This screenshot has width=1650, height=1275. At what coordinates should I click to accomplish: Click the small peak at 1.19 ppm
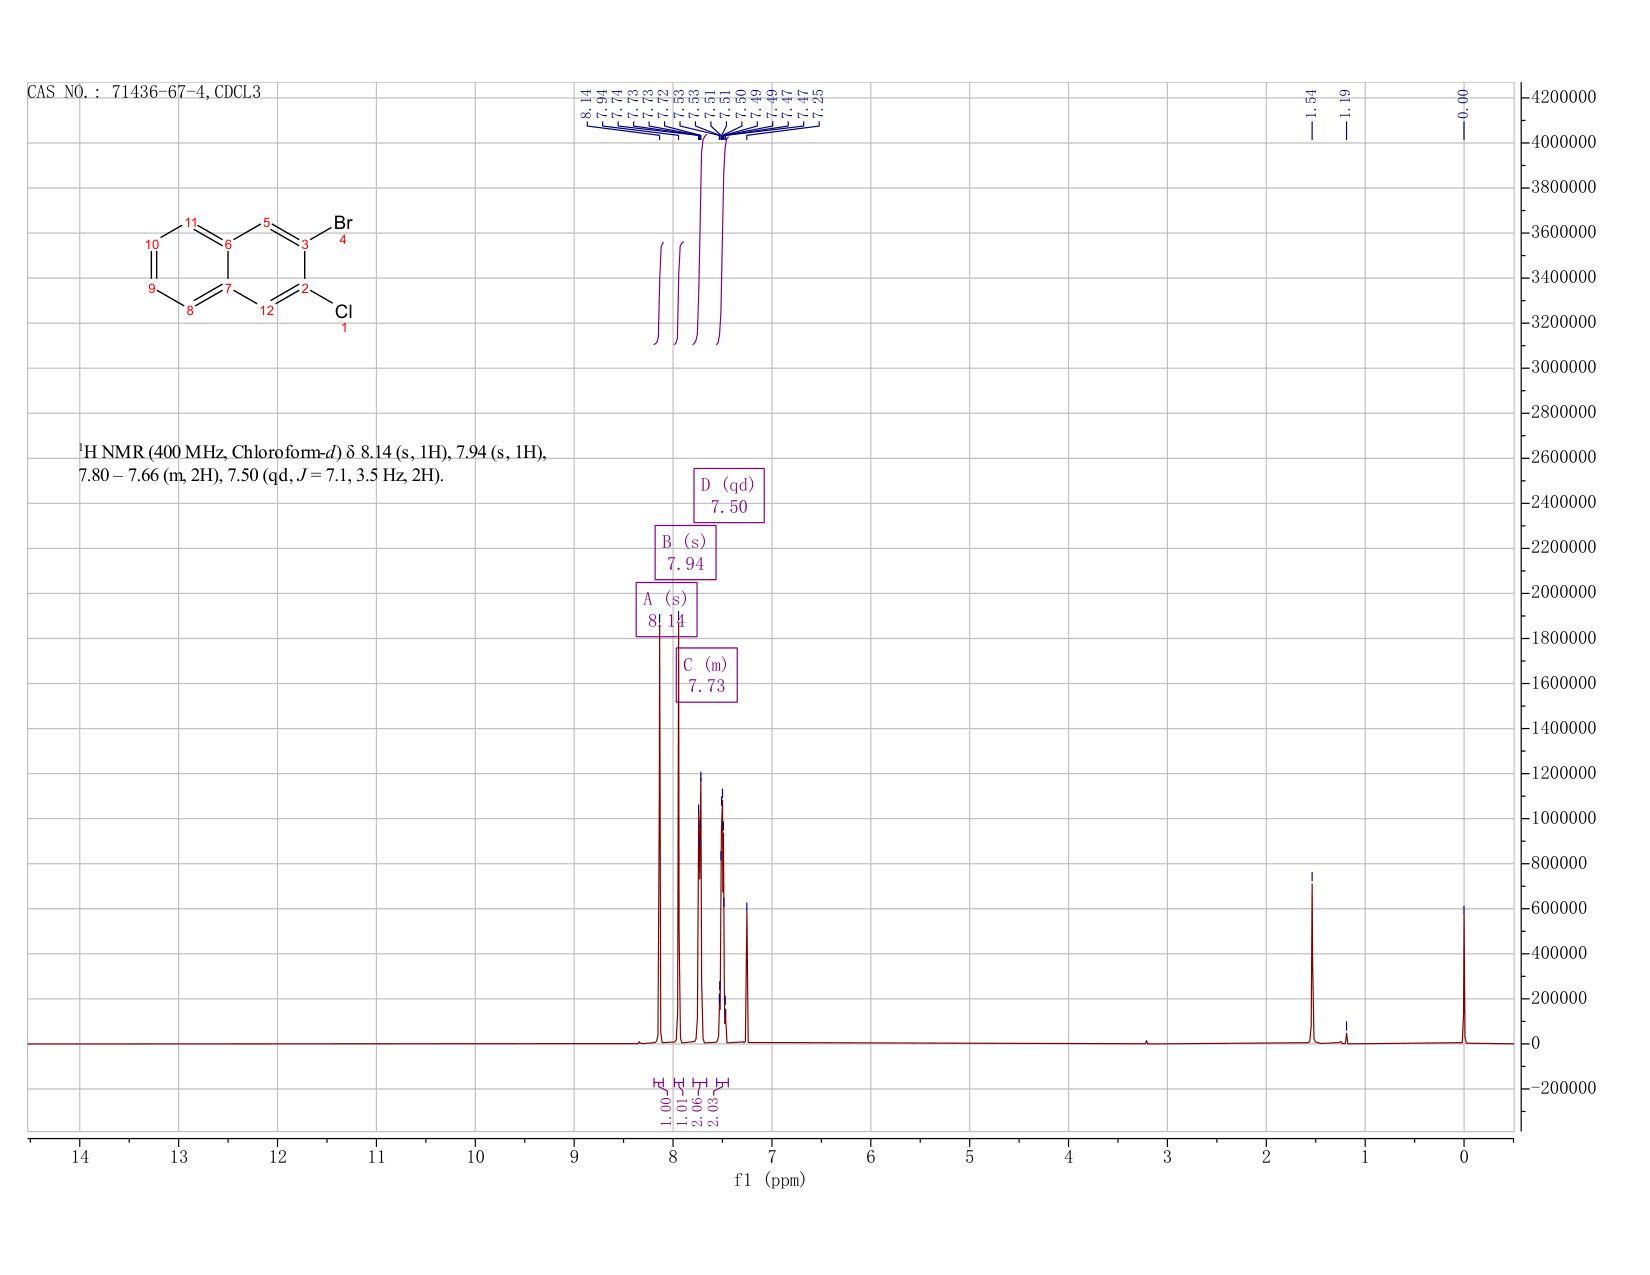tap(1346, 1037)
